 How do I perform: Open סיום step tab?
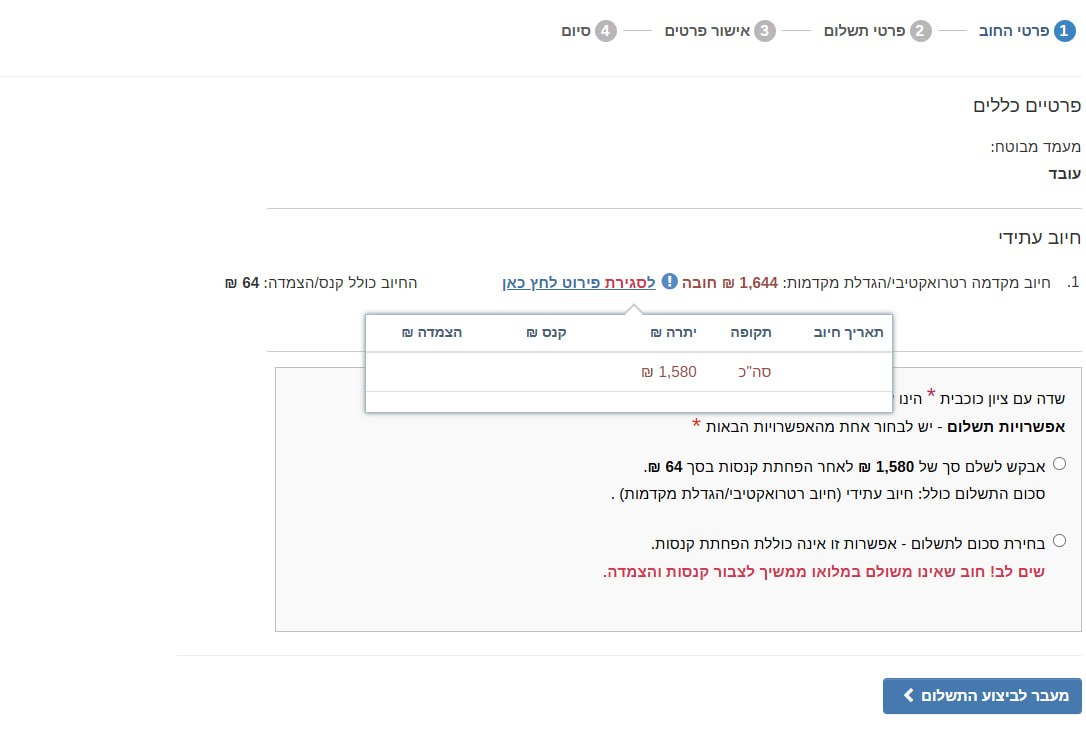click(x=589, y=31)
